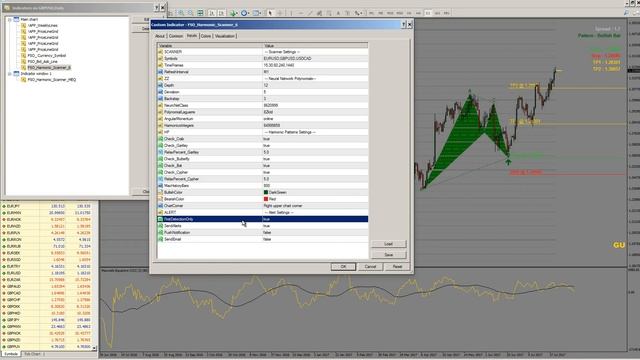Click the icon beside the Symbols parameter

160,58
